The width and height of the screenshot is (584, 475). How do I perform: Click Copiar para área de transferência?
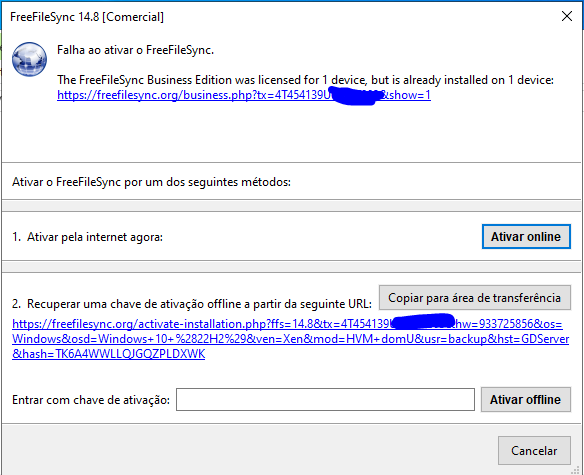474,298
